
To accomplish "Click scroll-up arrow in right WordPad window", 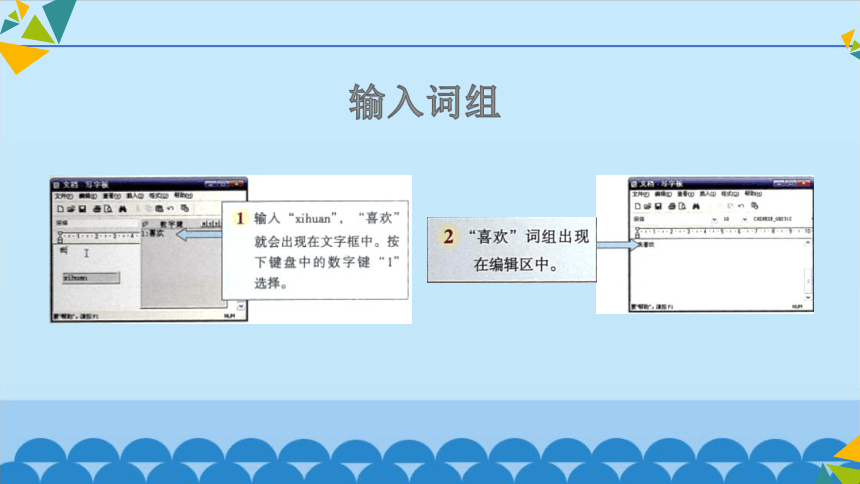I will [x=808, y=243].
